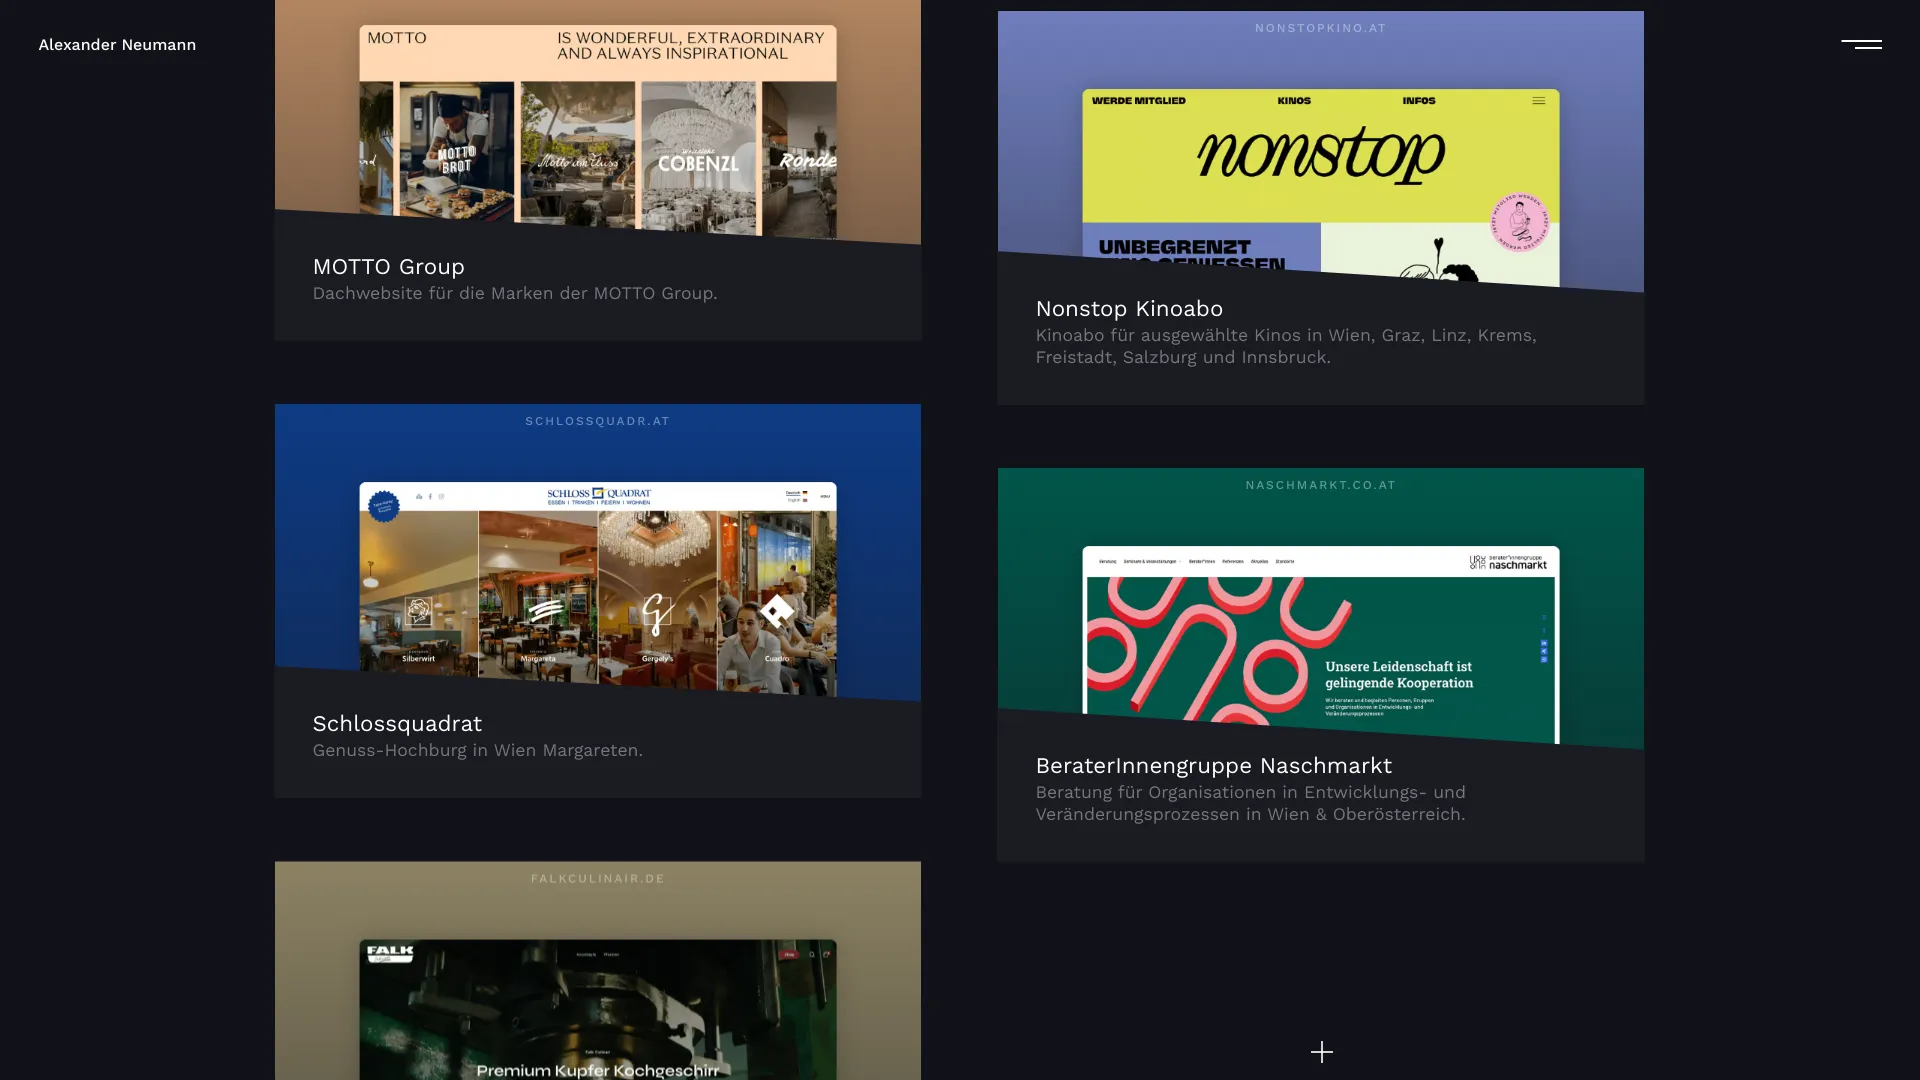1920x1080 pixels.
Task: Open the Nonstop Kinoabo project title
Action: click(1129, 309)
